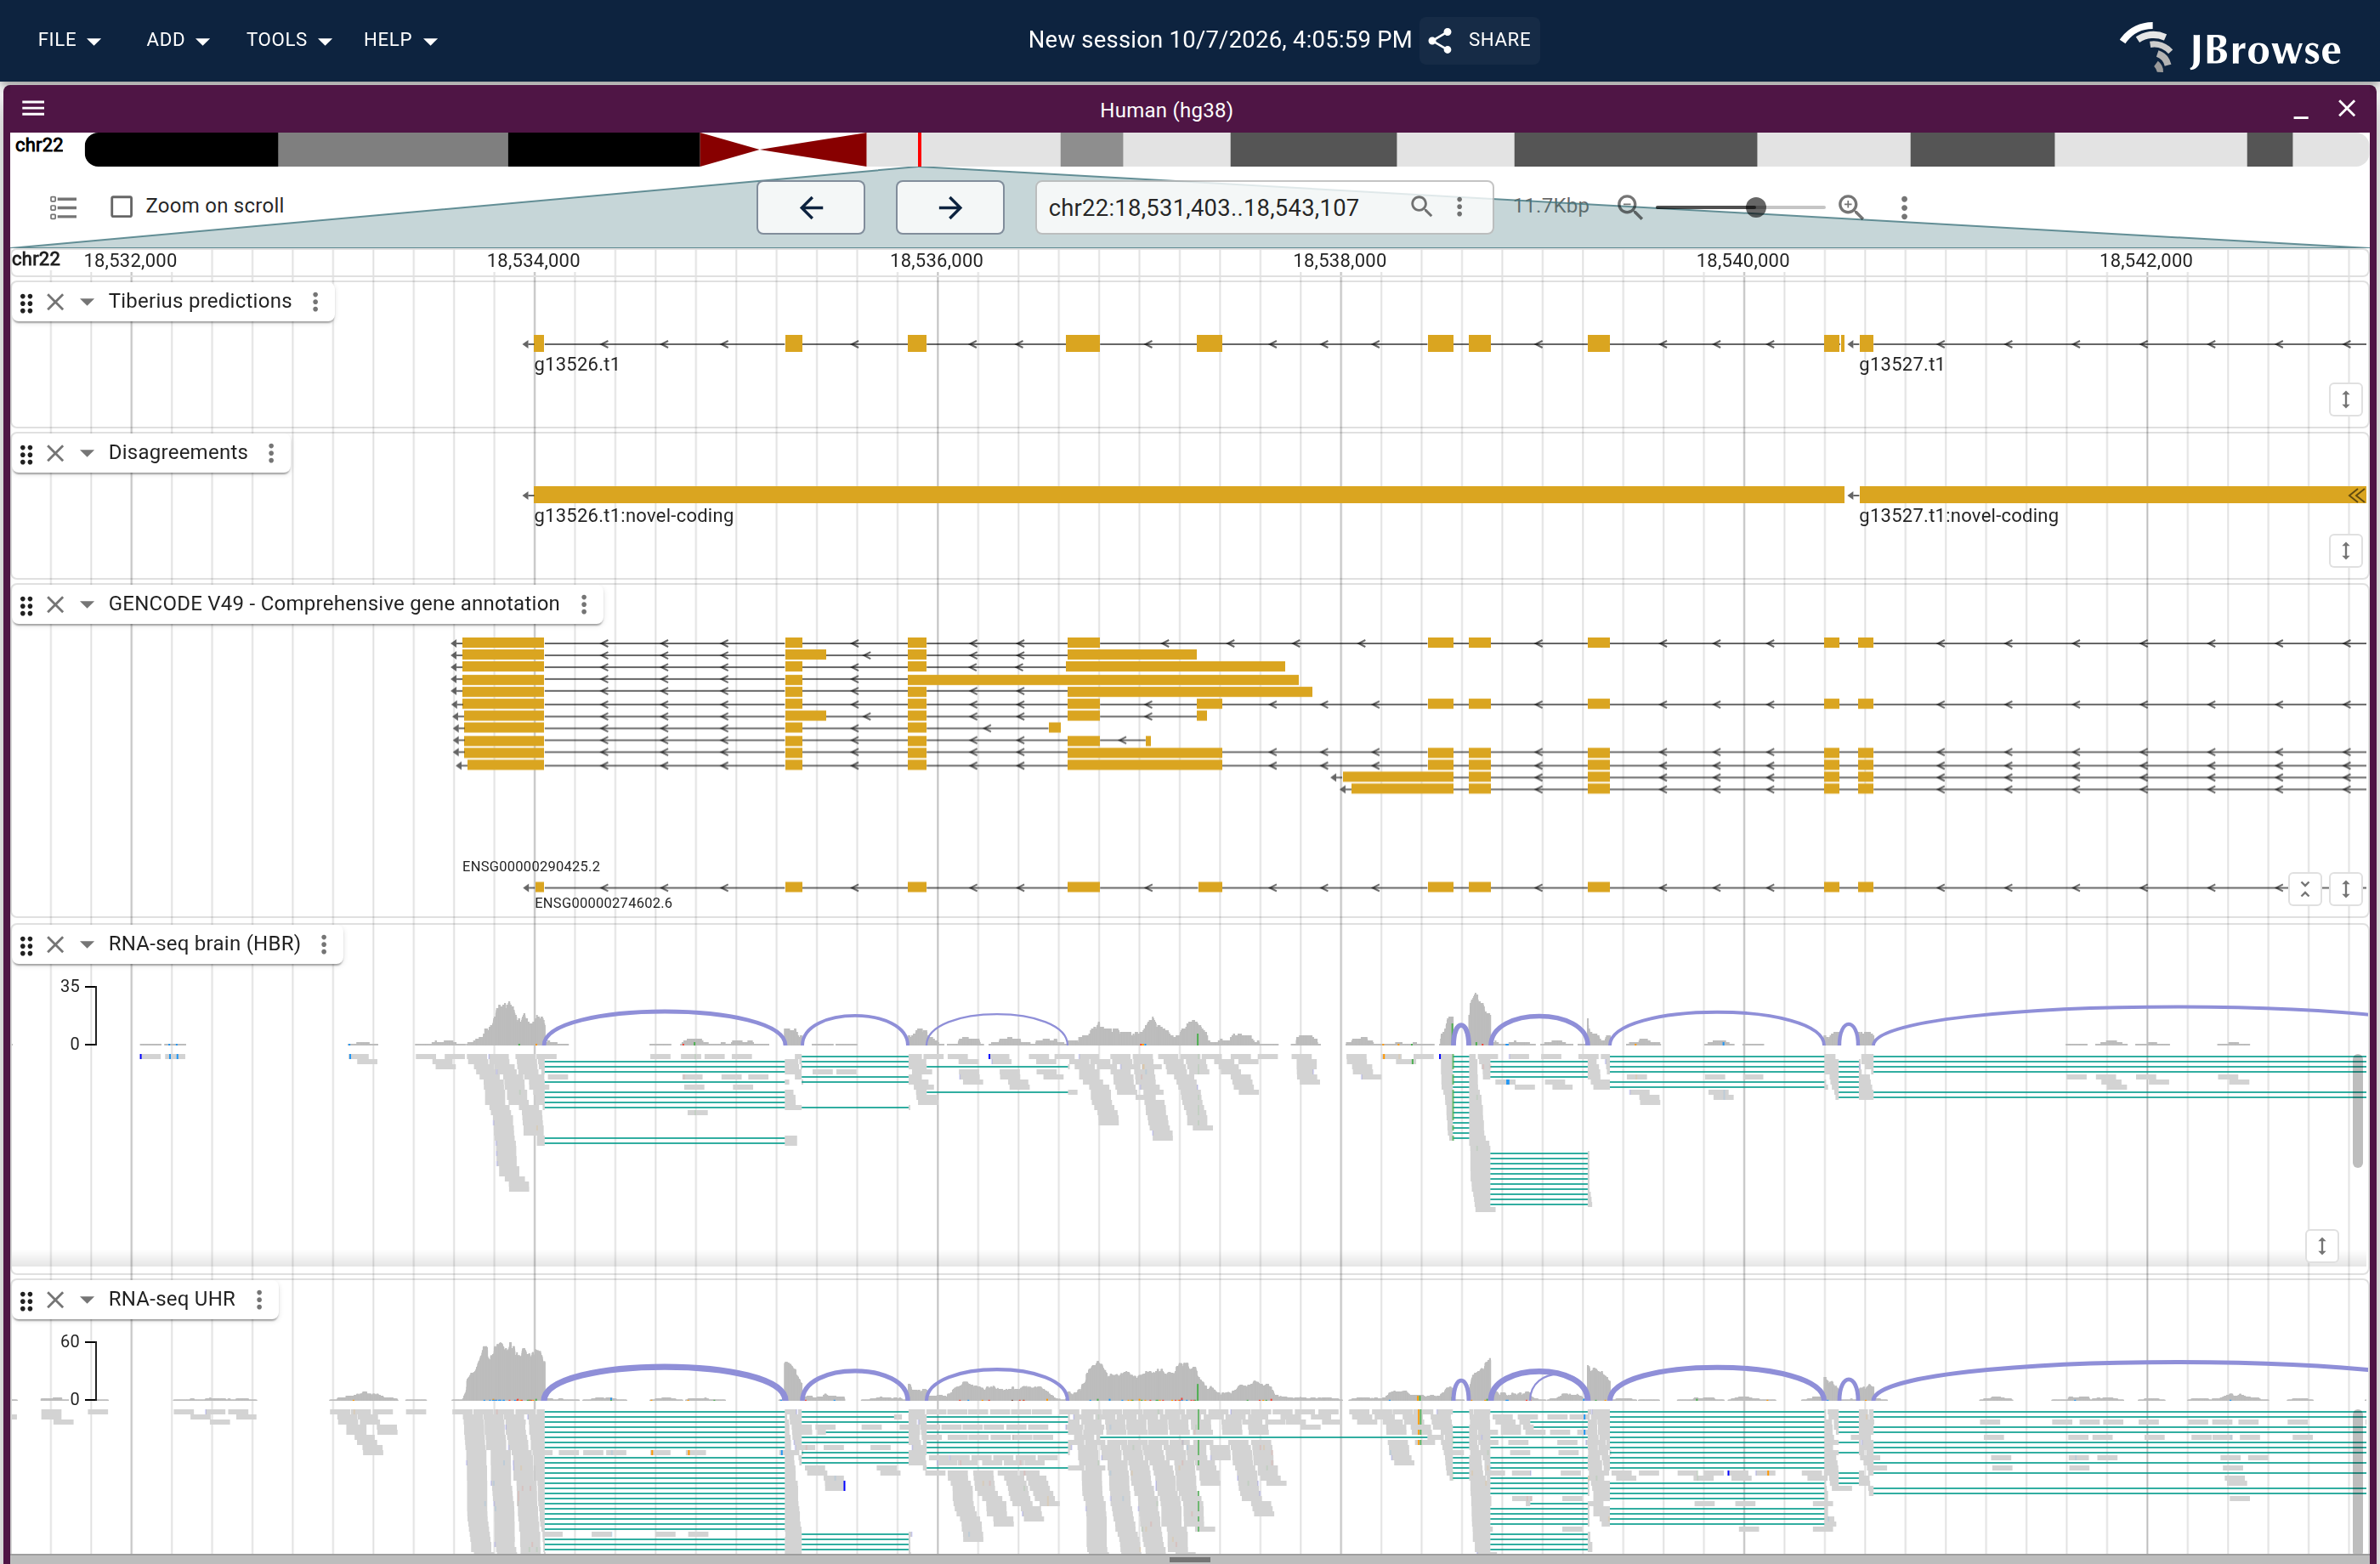The image size is (2380, 1564).
Task: Open the TOOLS menu
Action: tap(288, 40)
